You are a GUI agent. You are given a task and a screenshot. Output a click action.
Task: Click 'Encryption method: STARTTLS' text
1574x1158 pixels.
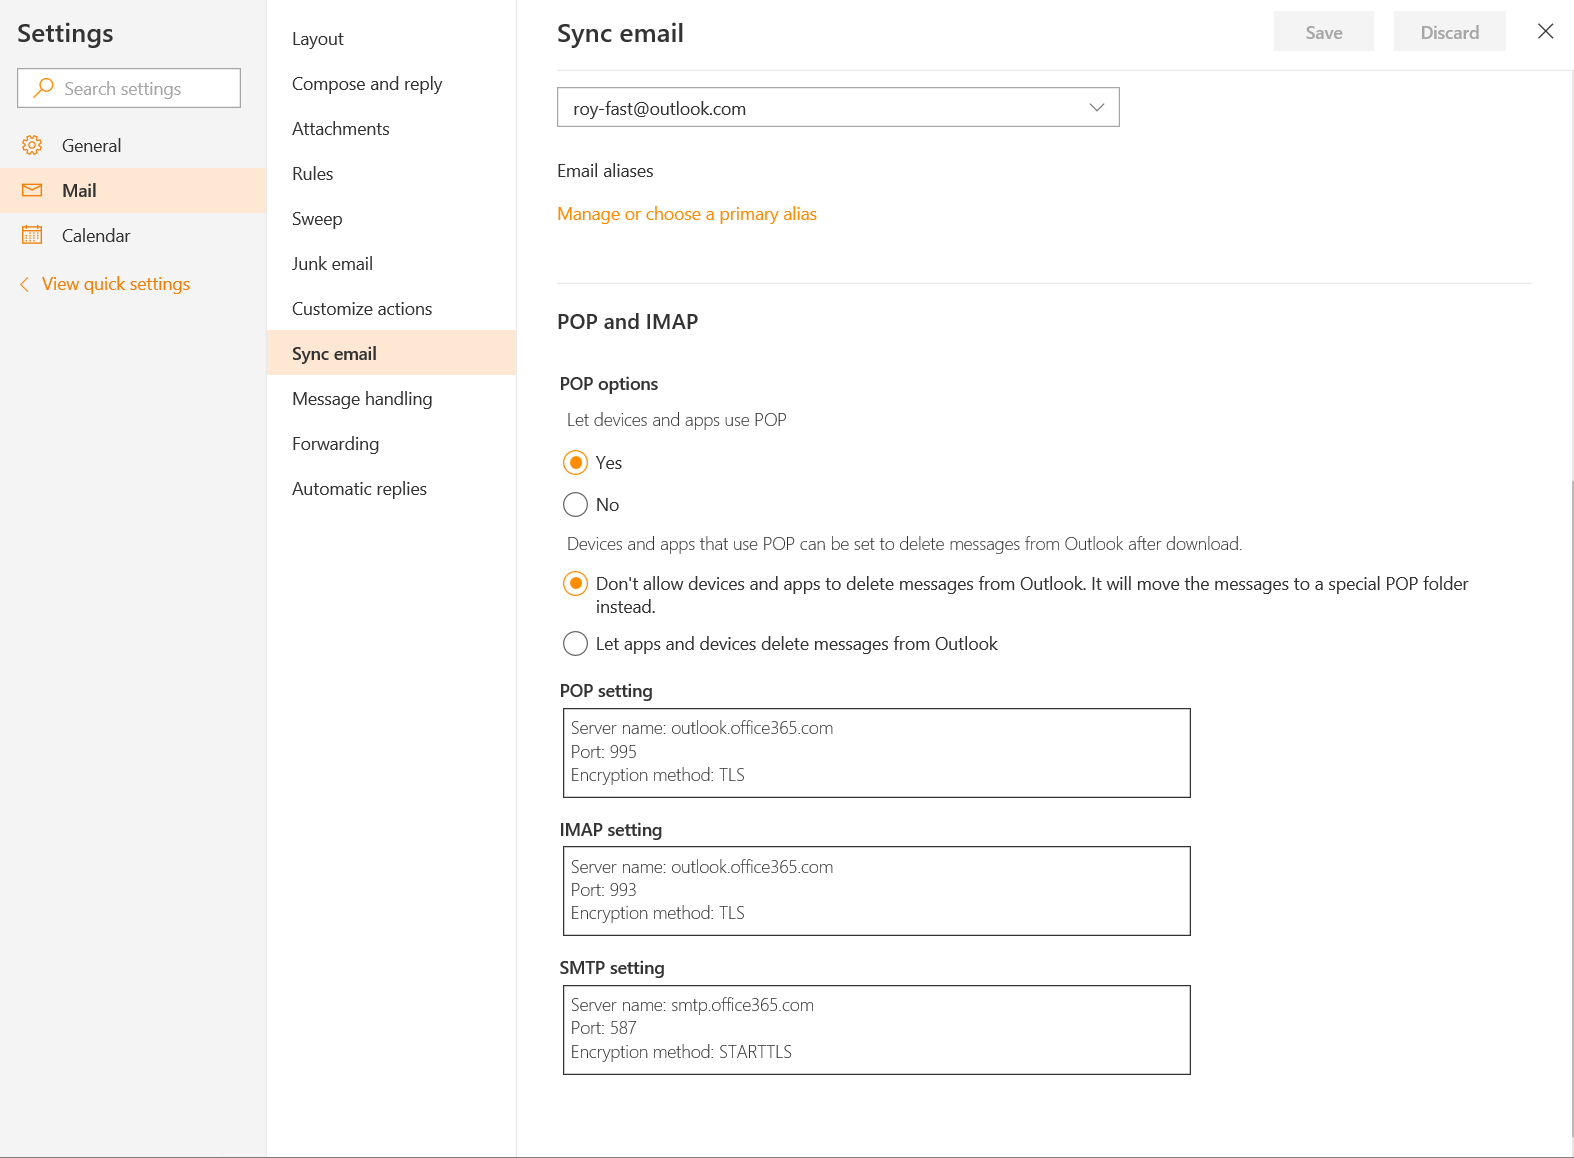[681, 1052]
